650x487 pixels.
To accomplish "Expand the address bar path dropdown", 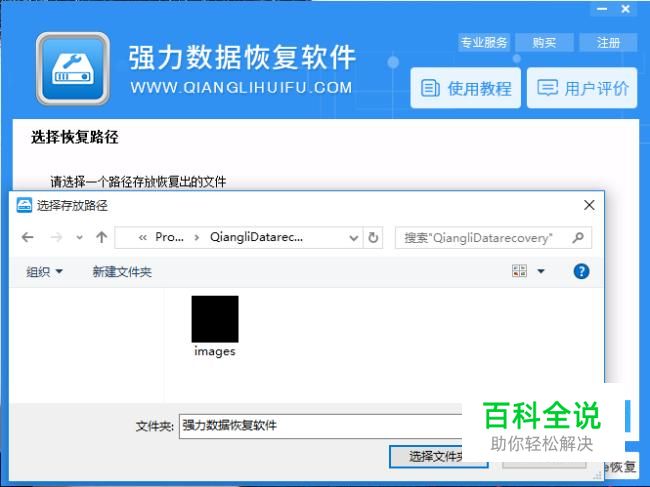I will [x=353, y=238].
